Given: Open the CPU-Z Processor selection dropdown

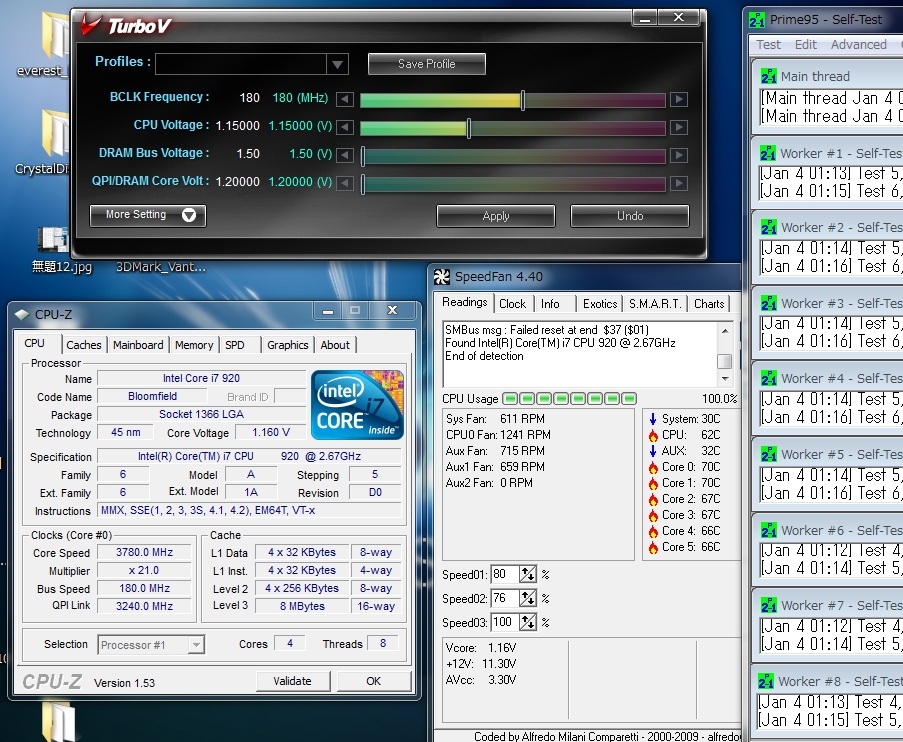Looking at the screenshot, I should point(194,645).
